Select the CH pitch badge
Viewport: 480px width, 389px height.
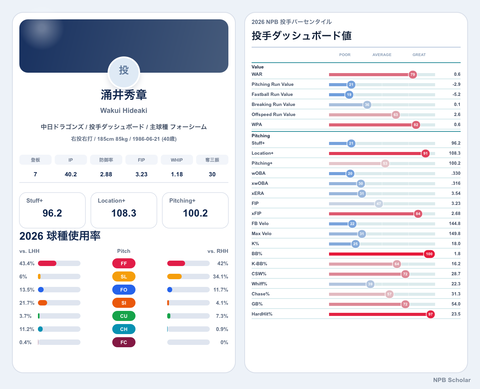[124, 329]
